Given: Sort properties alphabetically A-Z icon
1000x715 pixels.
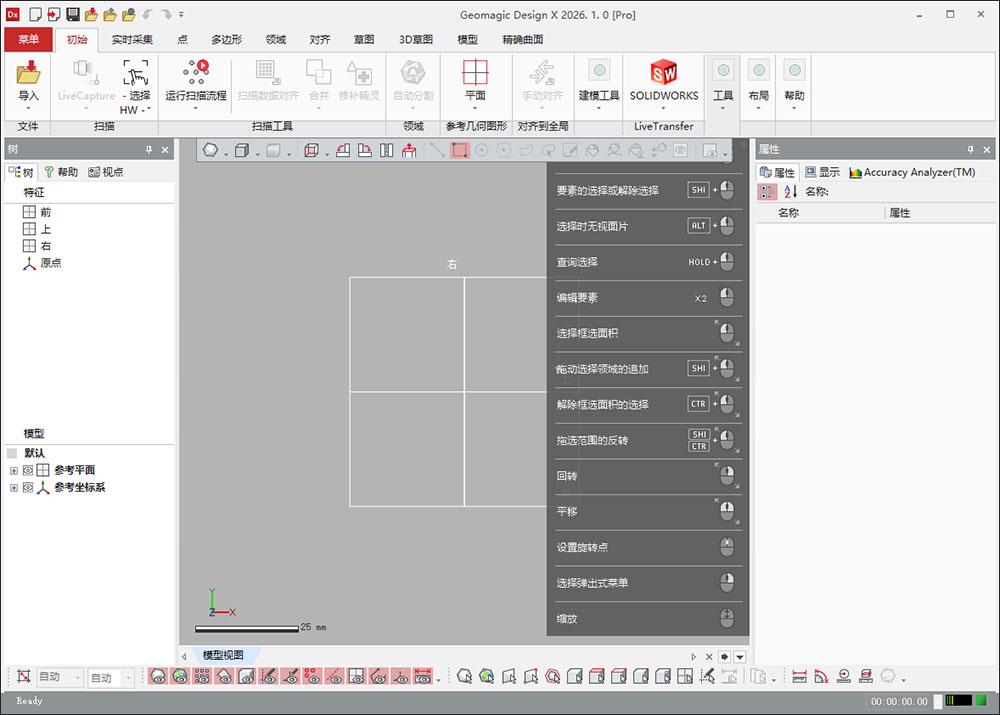Looking at the screenshot, I should point(791,191).
